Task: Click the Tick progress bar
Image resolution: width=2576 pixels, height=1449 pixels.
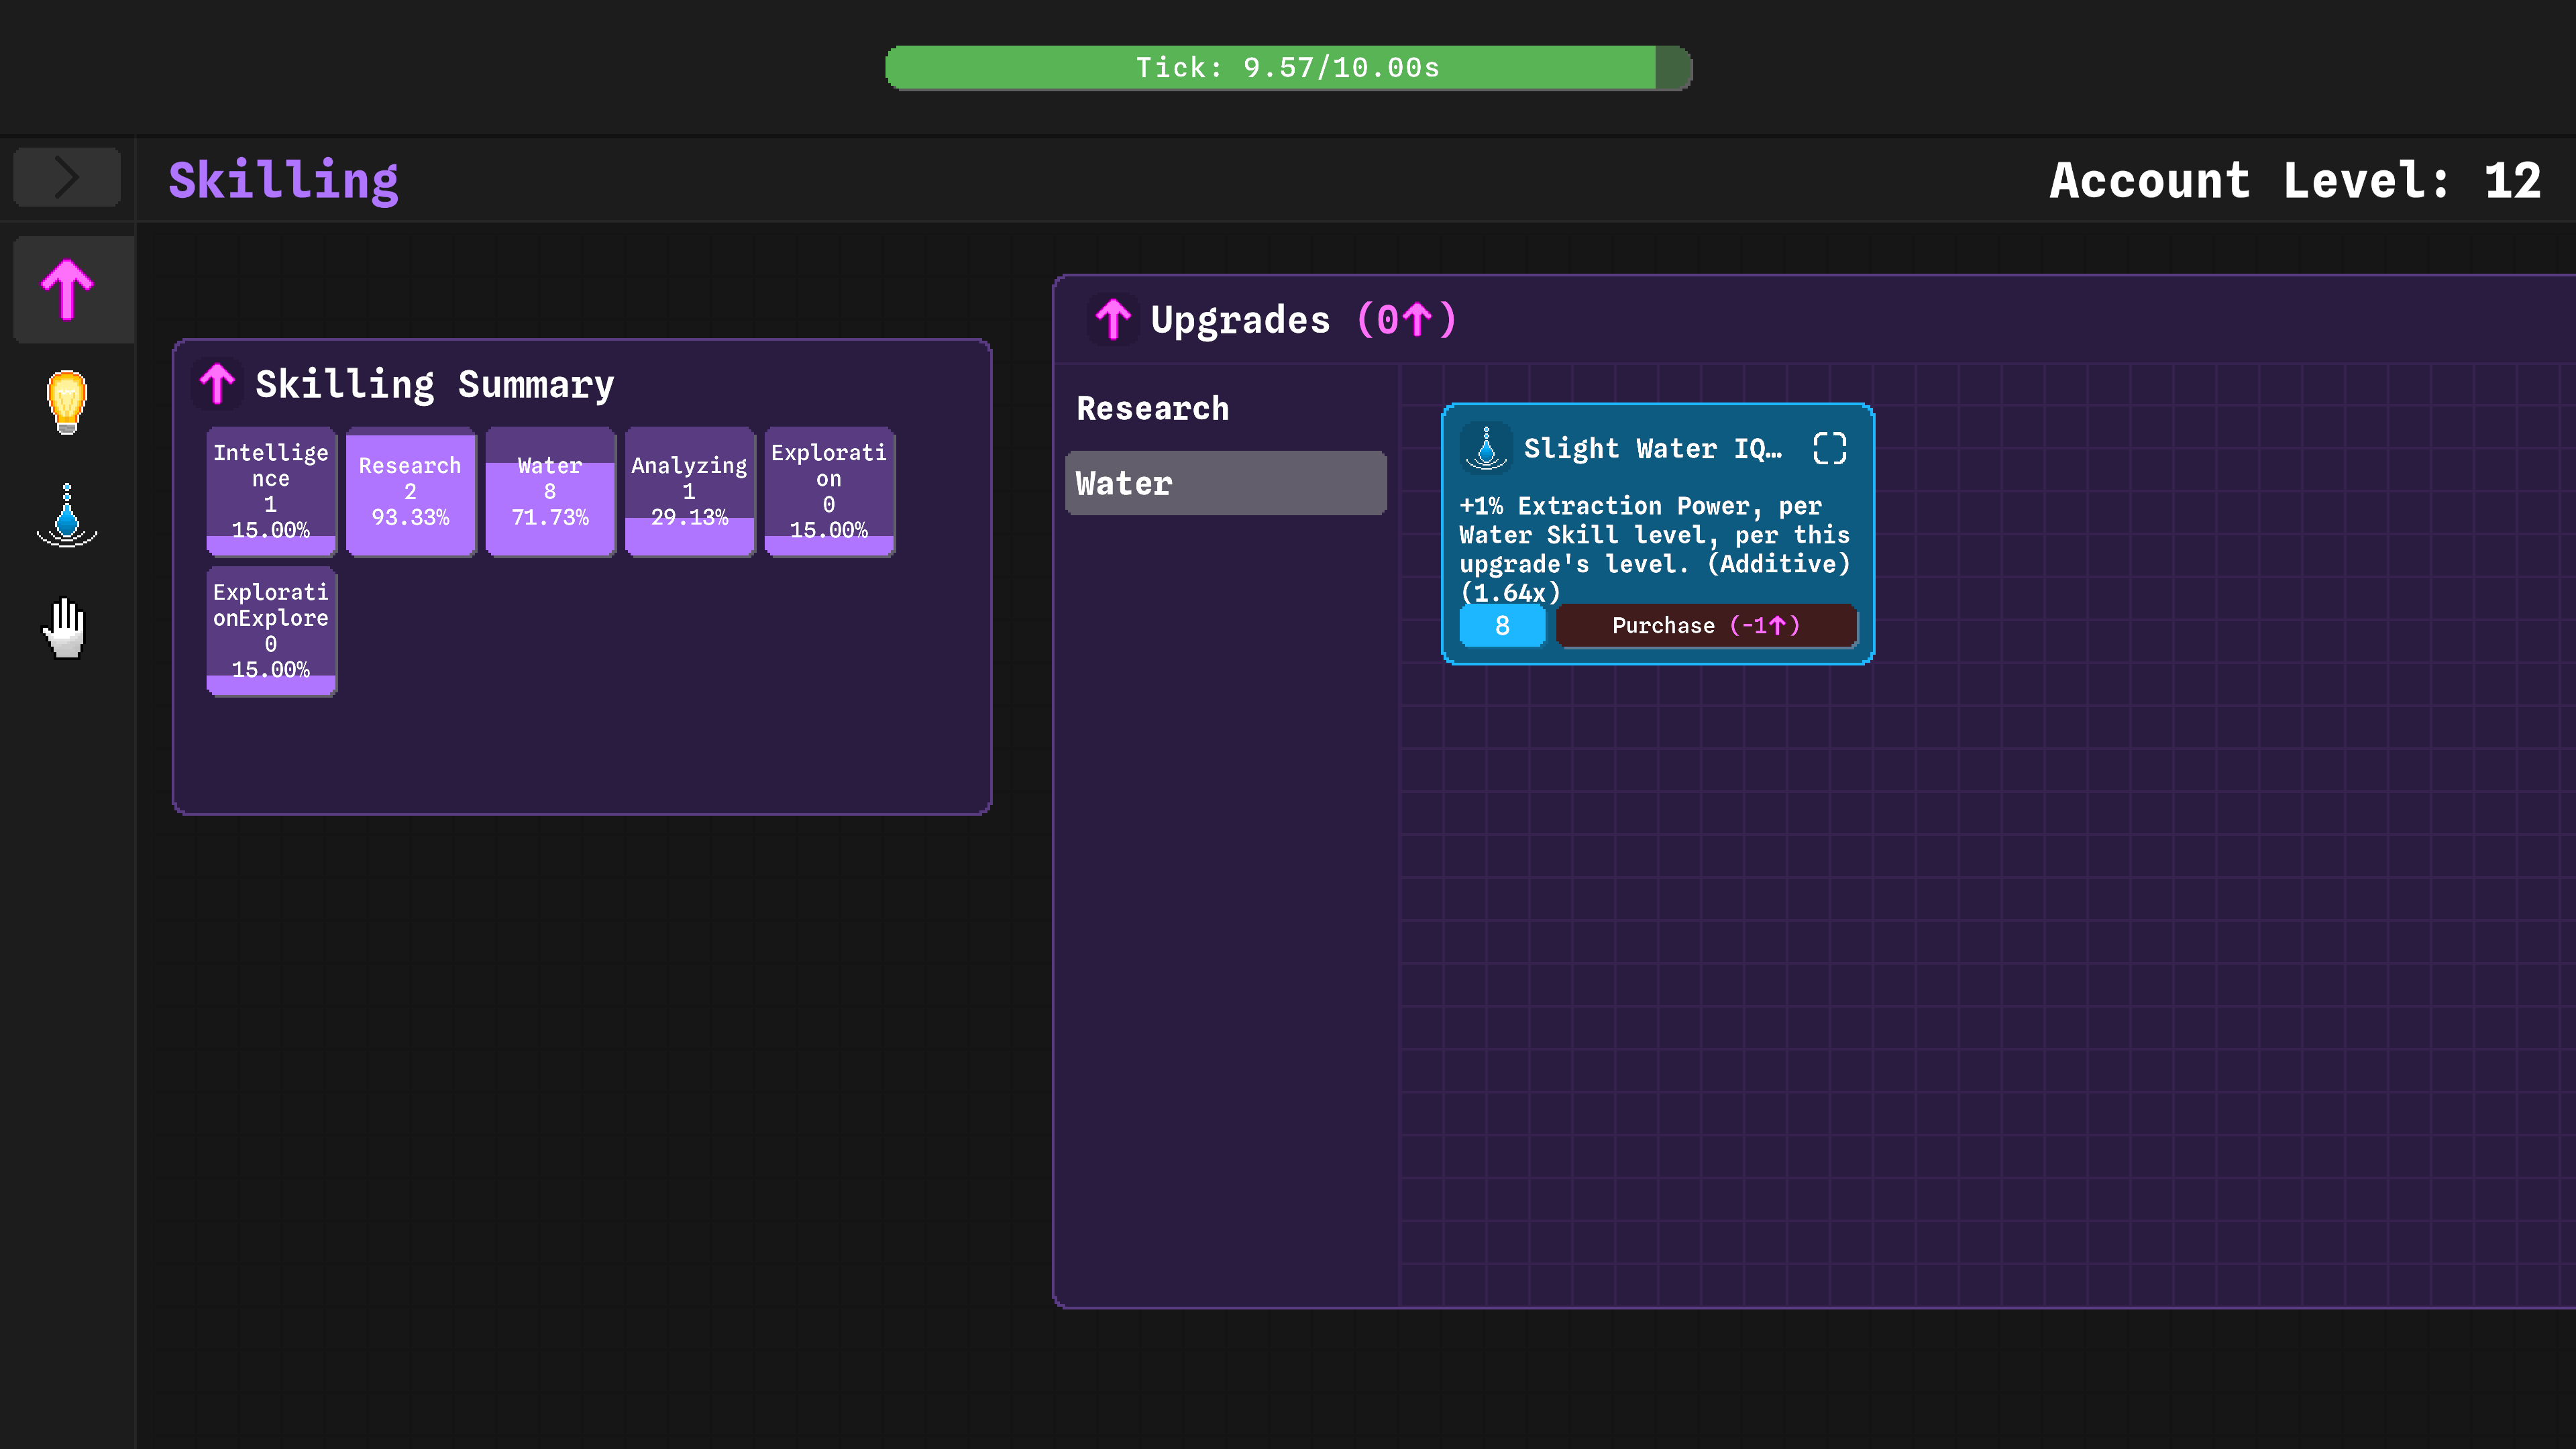Action: pyautogui.click(x=1288, y=68)
